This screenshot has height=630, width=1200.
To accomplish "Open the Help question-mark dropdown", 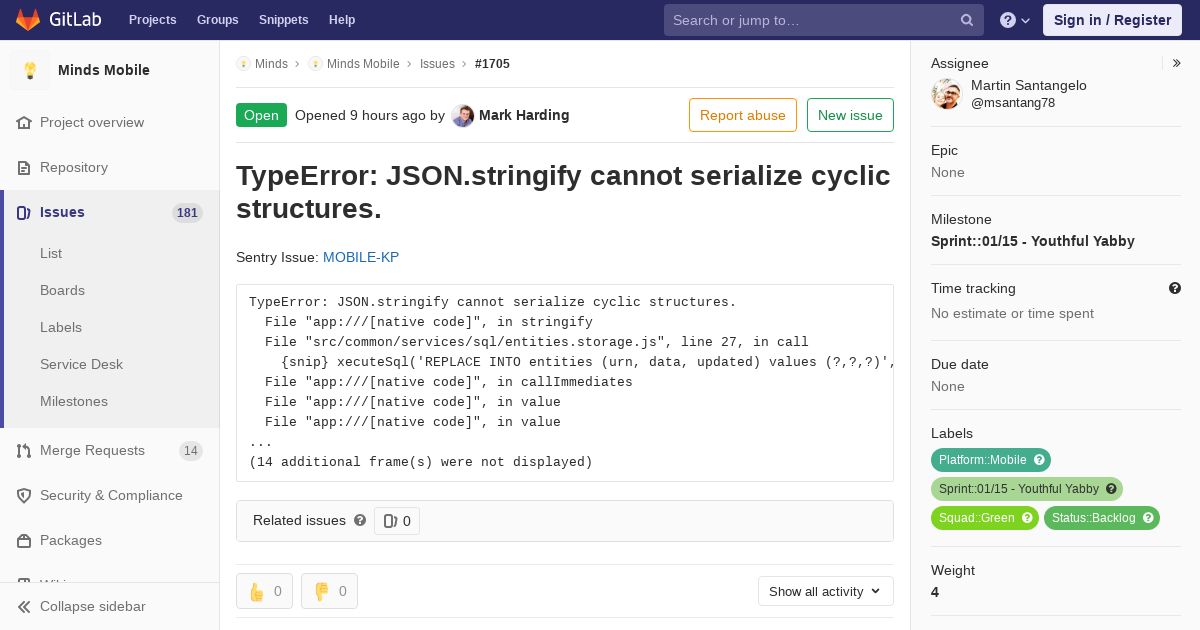I will 1014,20.
